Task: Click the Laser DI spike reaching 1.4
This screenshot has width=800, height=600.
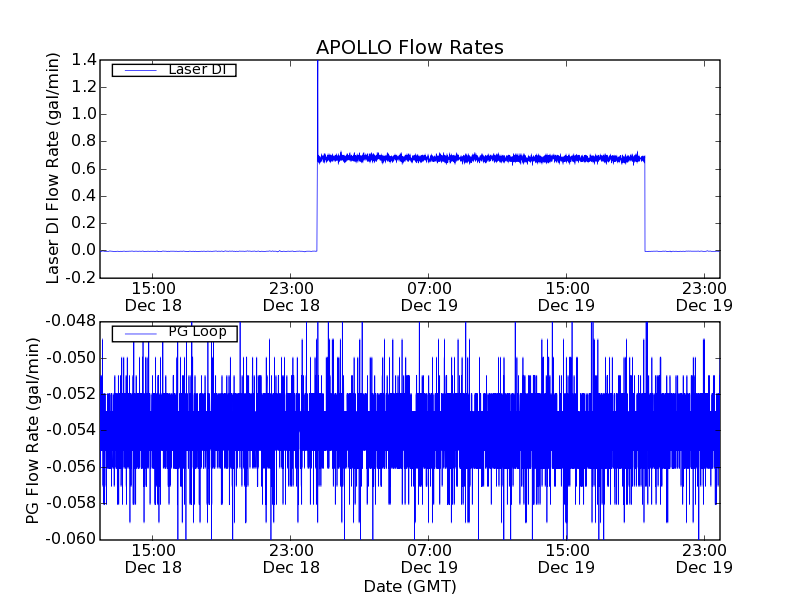Action: click(x=318, y=107)
